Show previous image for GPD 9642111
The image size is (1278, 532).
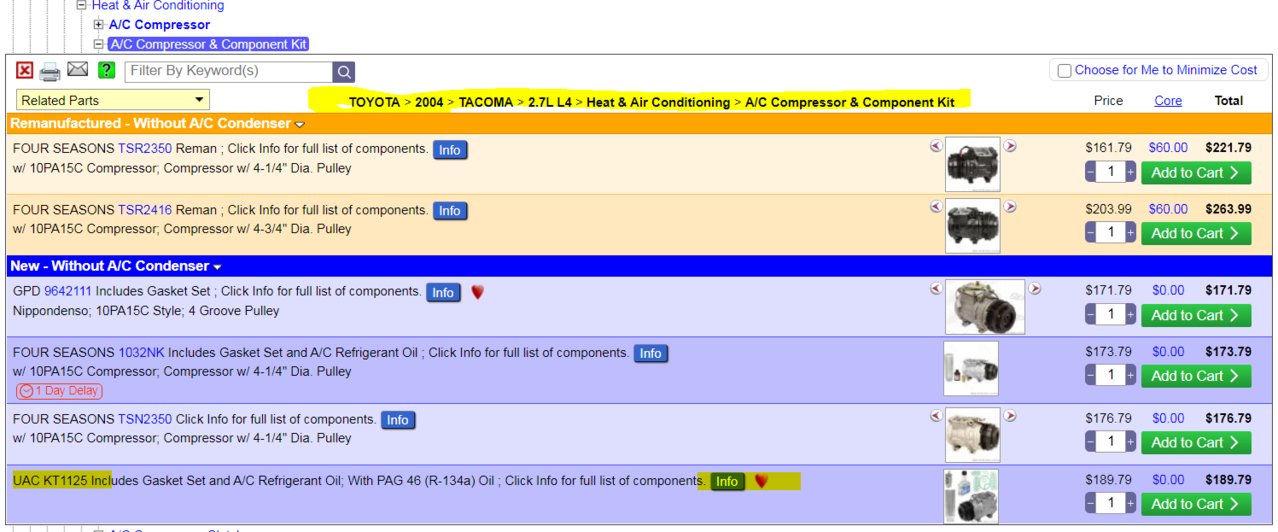point(936,289)
